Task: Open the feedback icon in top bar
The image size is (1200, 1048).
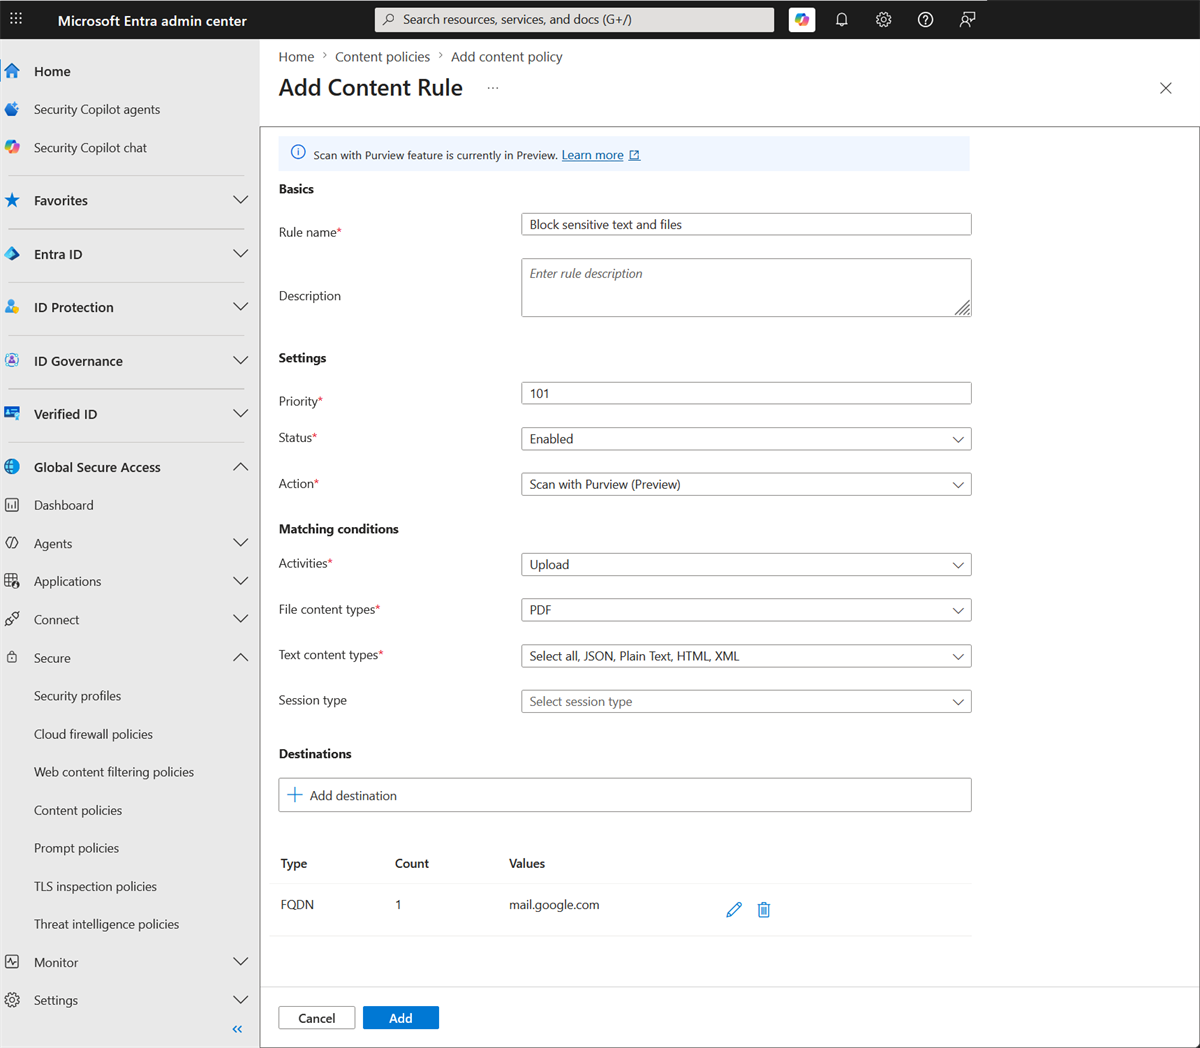Action: pyautogui.click(x=968, y=19)
